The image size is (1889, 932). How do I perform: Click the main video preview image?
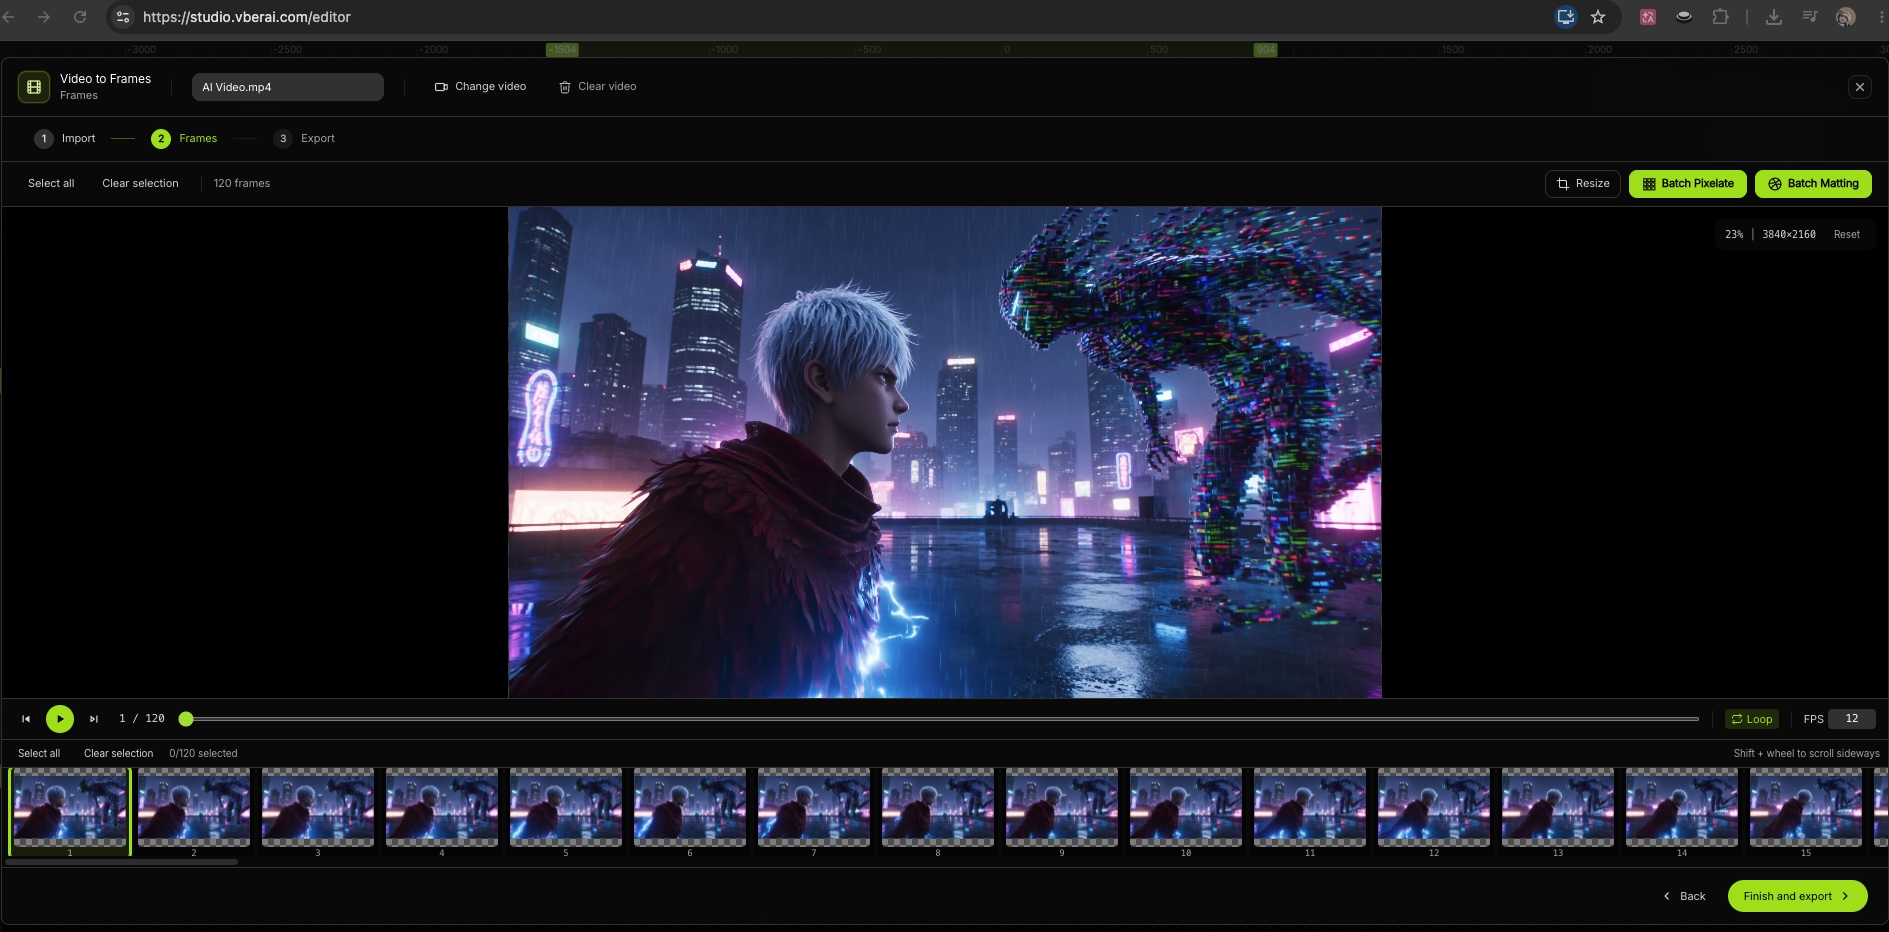point(945,453)
